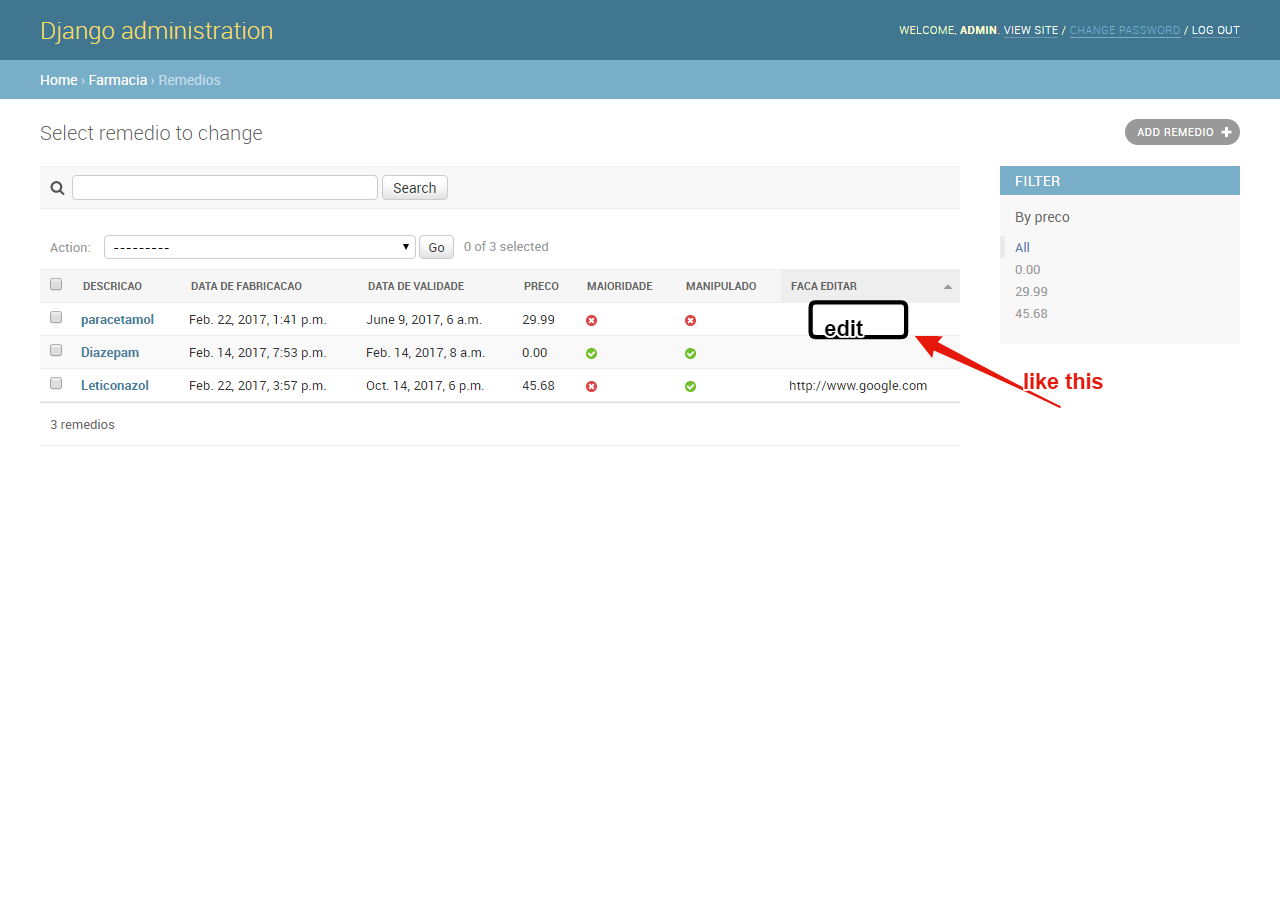Image resolution: width=1280 pixels, height=918 pixels.
Task: Click the Add Remedio button
Action: [1182, 132]
